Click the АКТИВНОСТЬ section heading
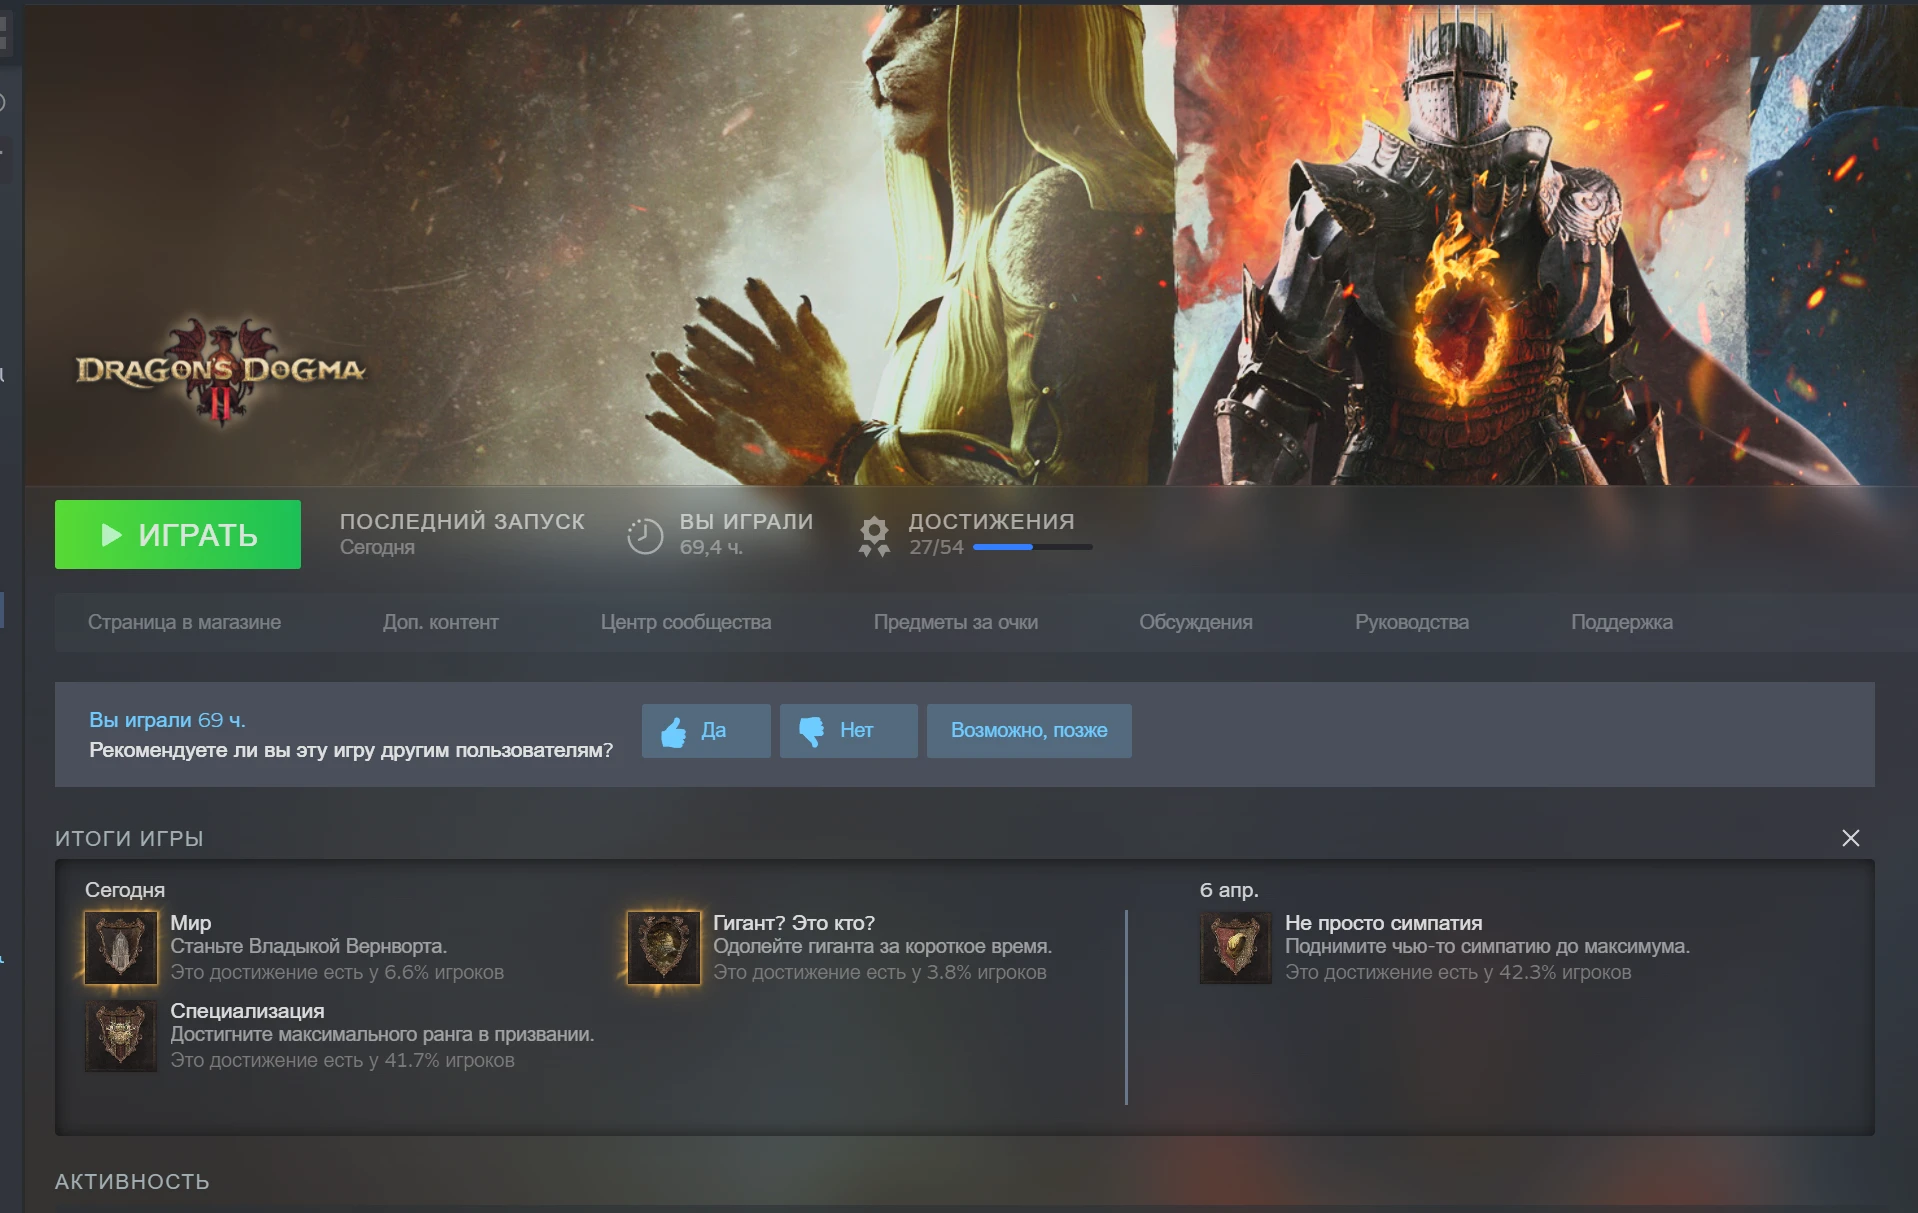 [132, 1182]
